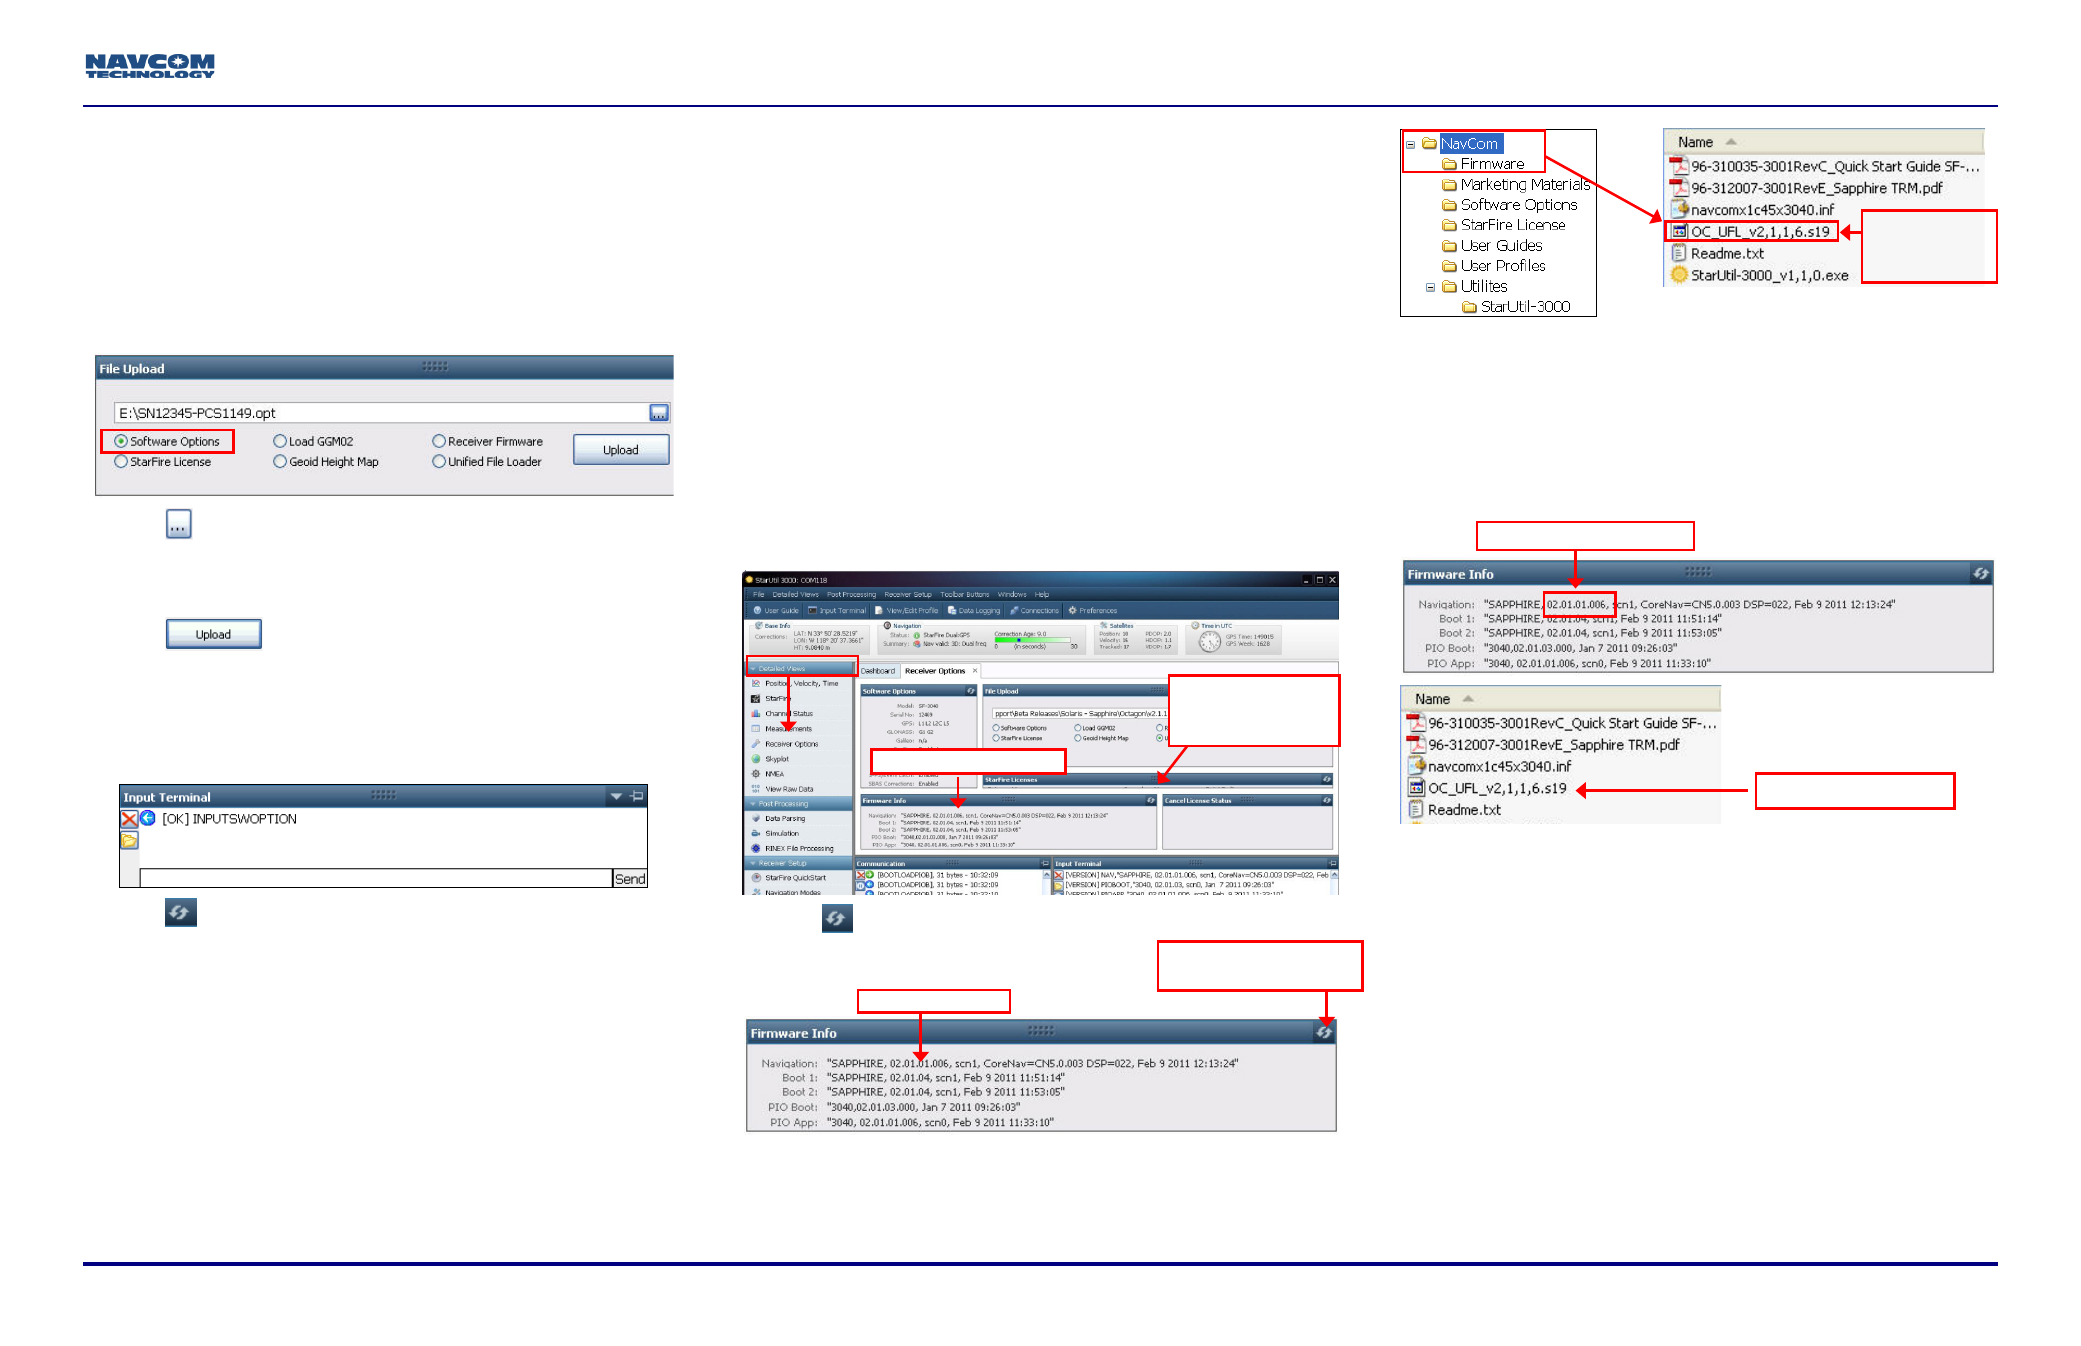Refresh the large bottom Firmware Info panel
The image size is (2081, 1346).
(x=1324, y=1033)
